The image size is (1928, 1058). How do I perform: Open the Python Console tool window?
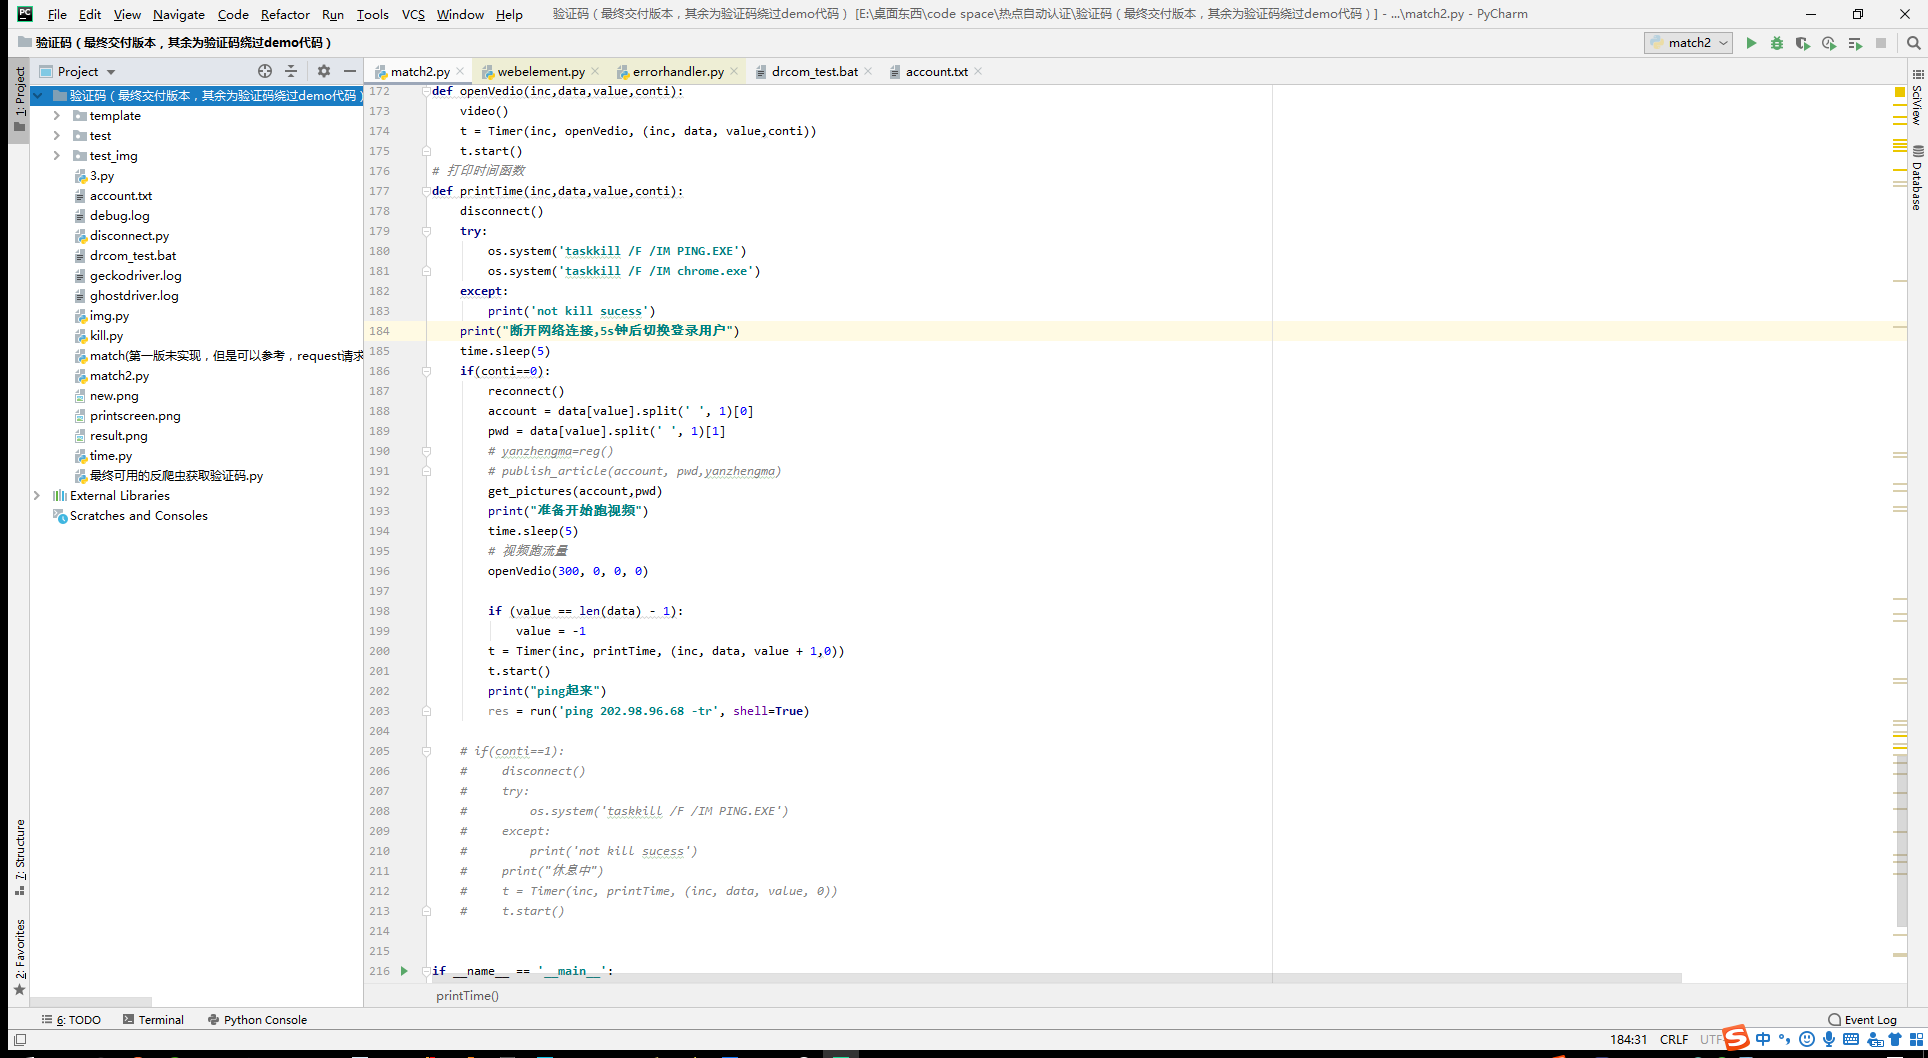click(x=257, y=1020)
